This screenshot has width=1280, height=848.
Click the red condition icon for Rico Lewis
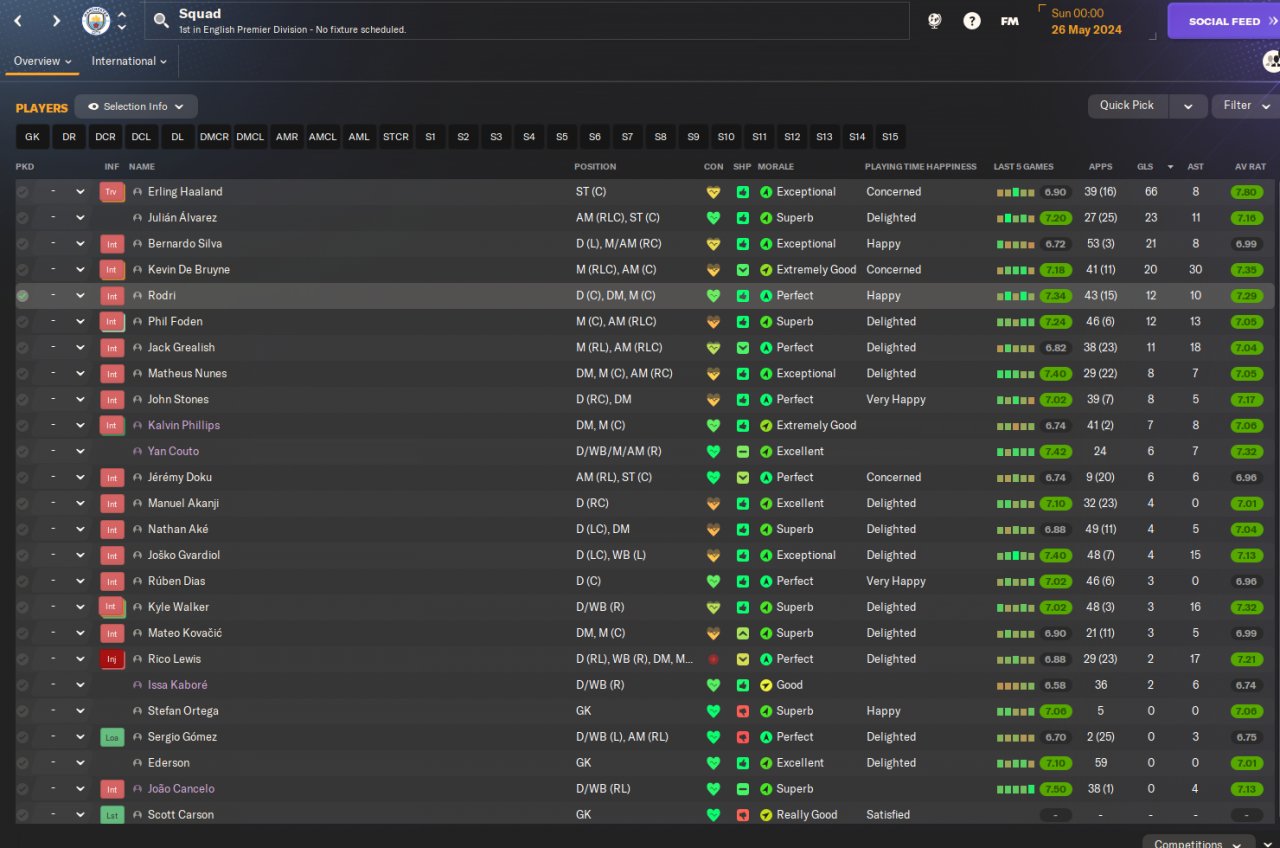click(x=713, y=660)
